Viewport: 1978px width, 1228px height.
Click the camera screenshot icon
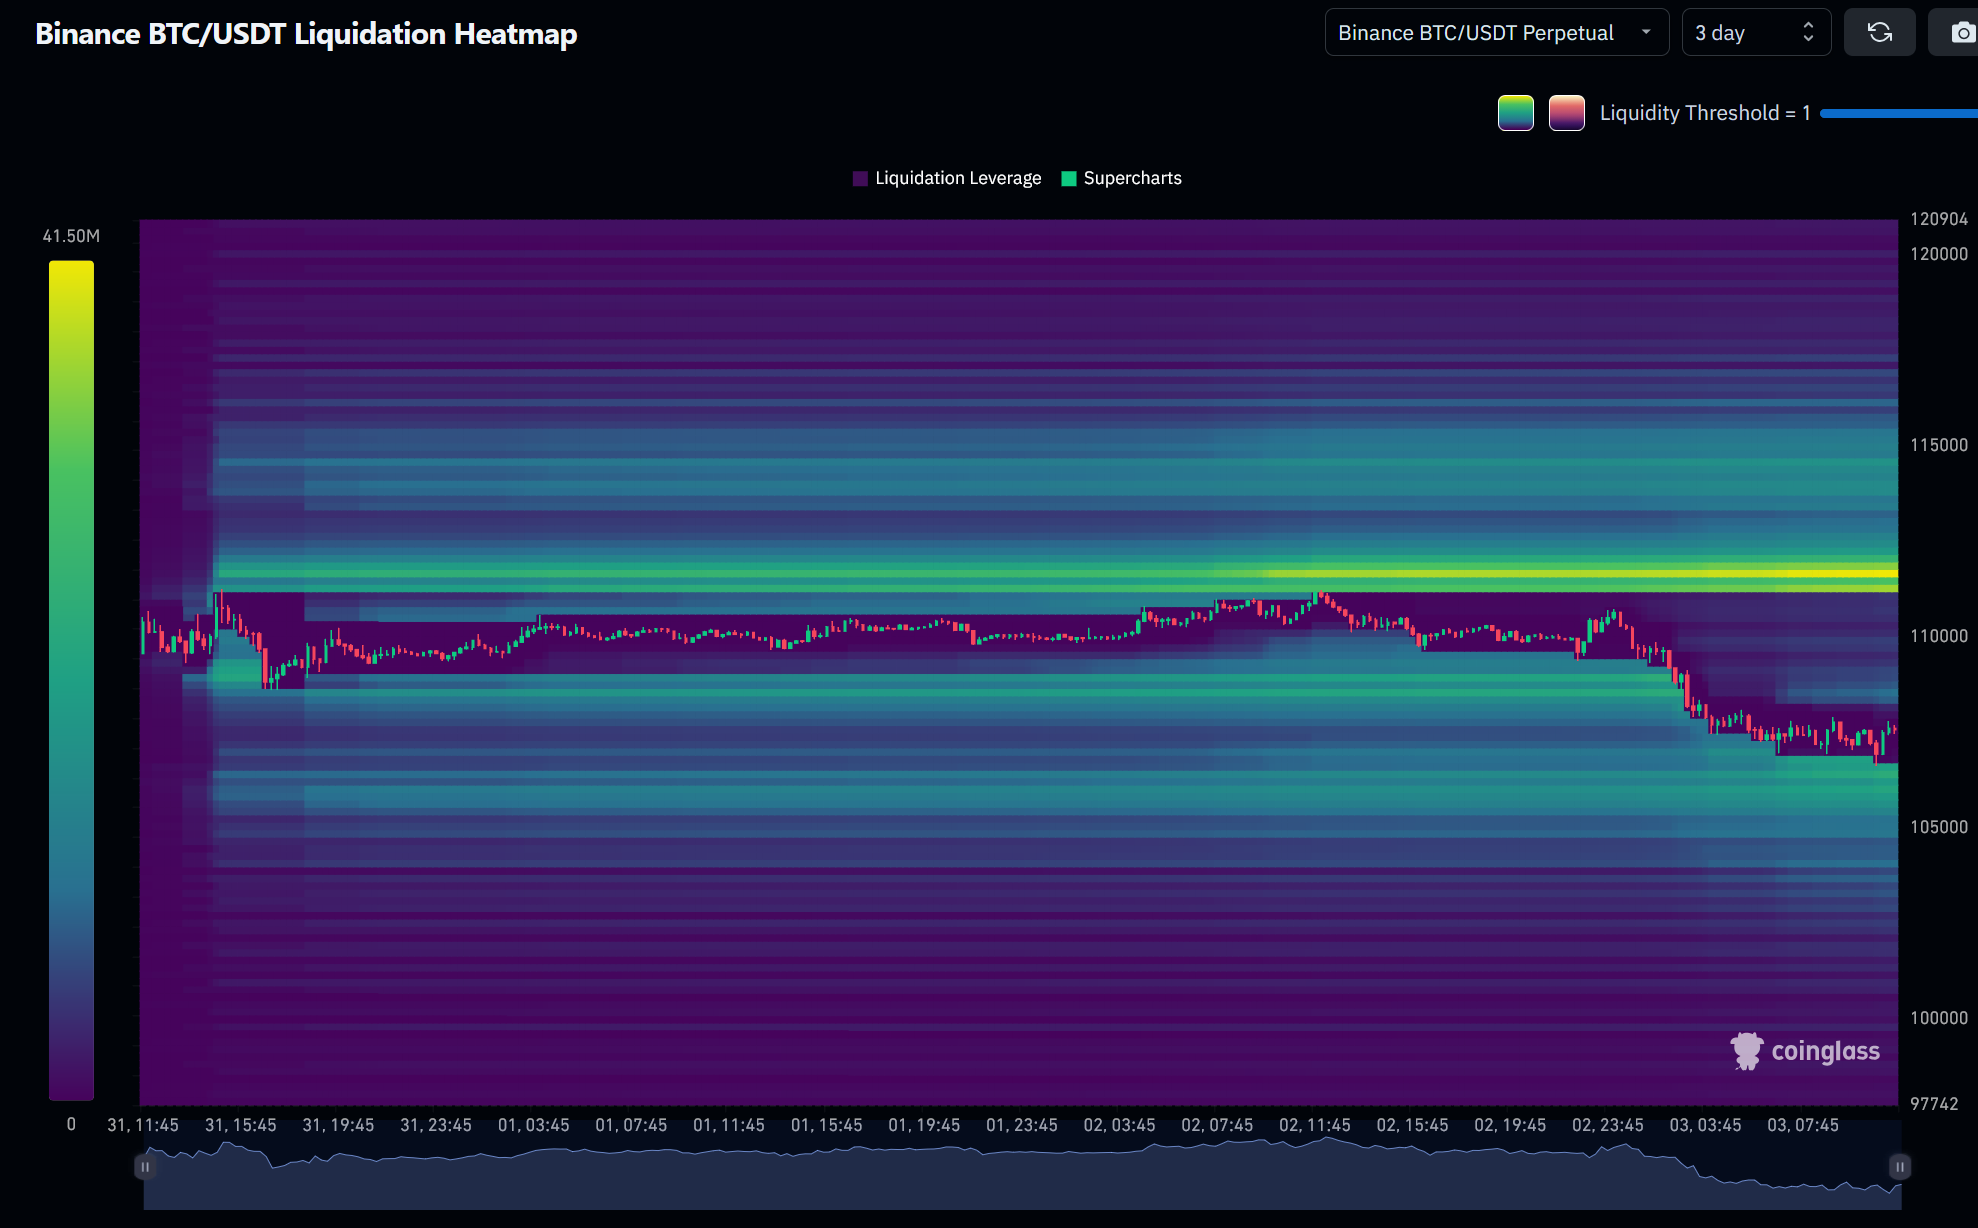tap(1961, 33)
